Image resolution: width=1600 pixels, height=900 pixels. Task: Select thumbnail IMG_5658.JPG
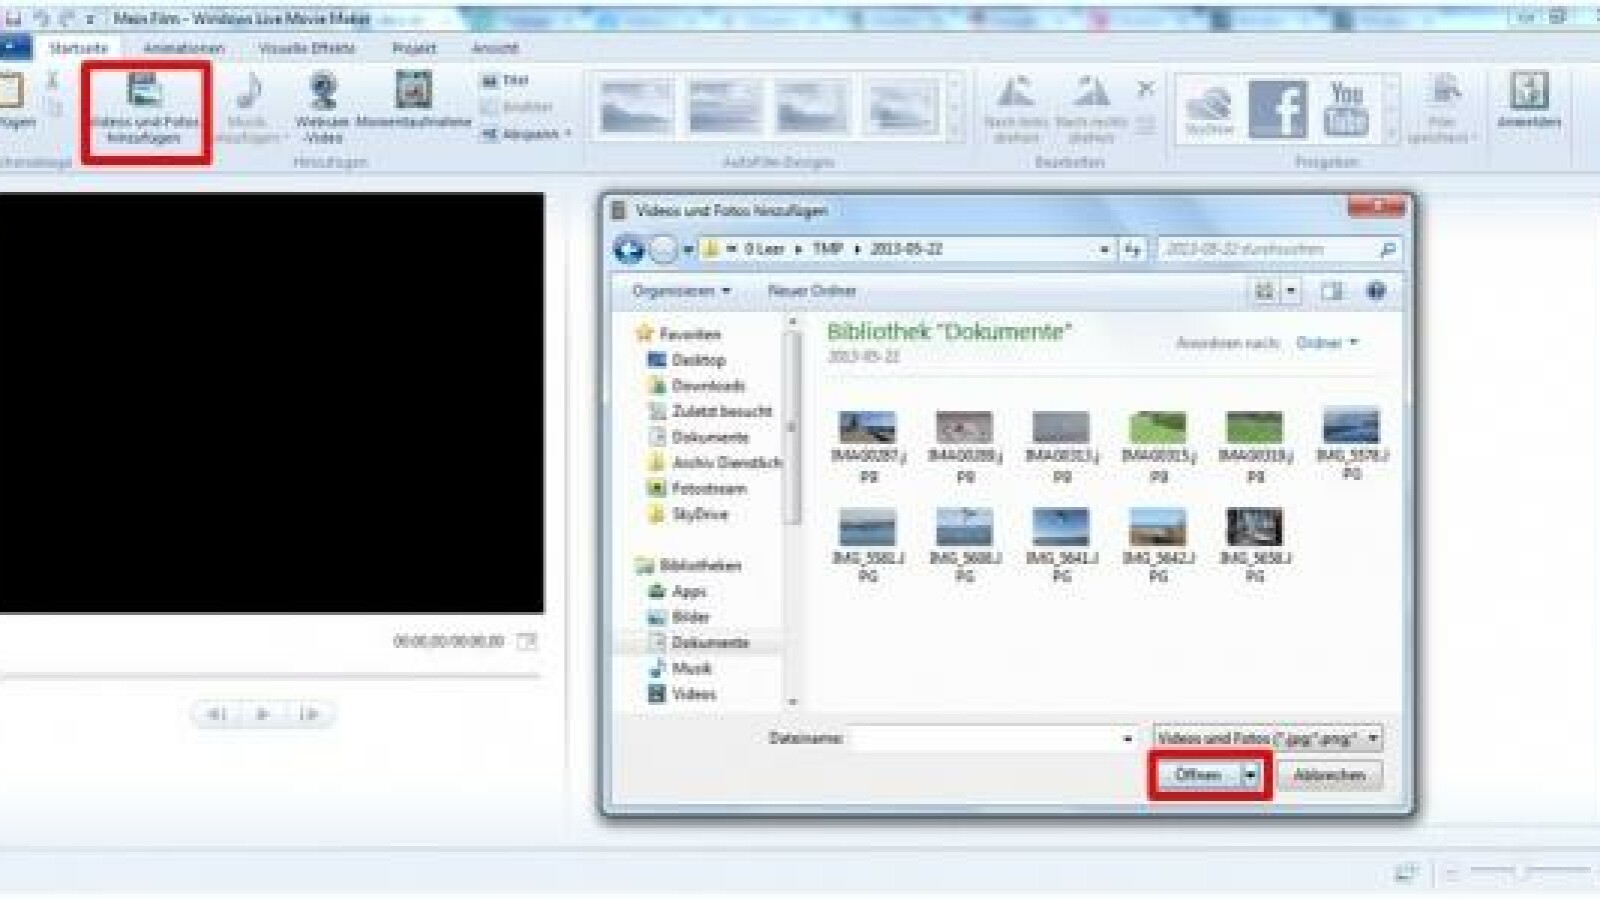click(1255, 545)
